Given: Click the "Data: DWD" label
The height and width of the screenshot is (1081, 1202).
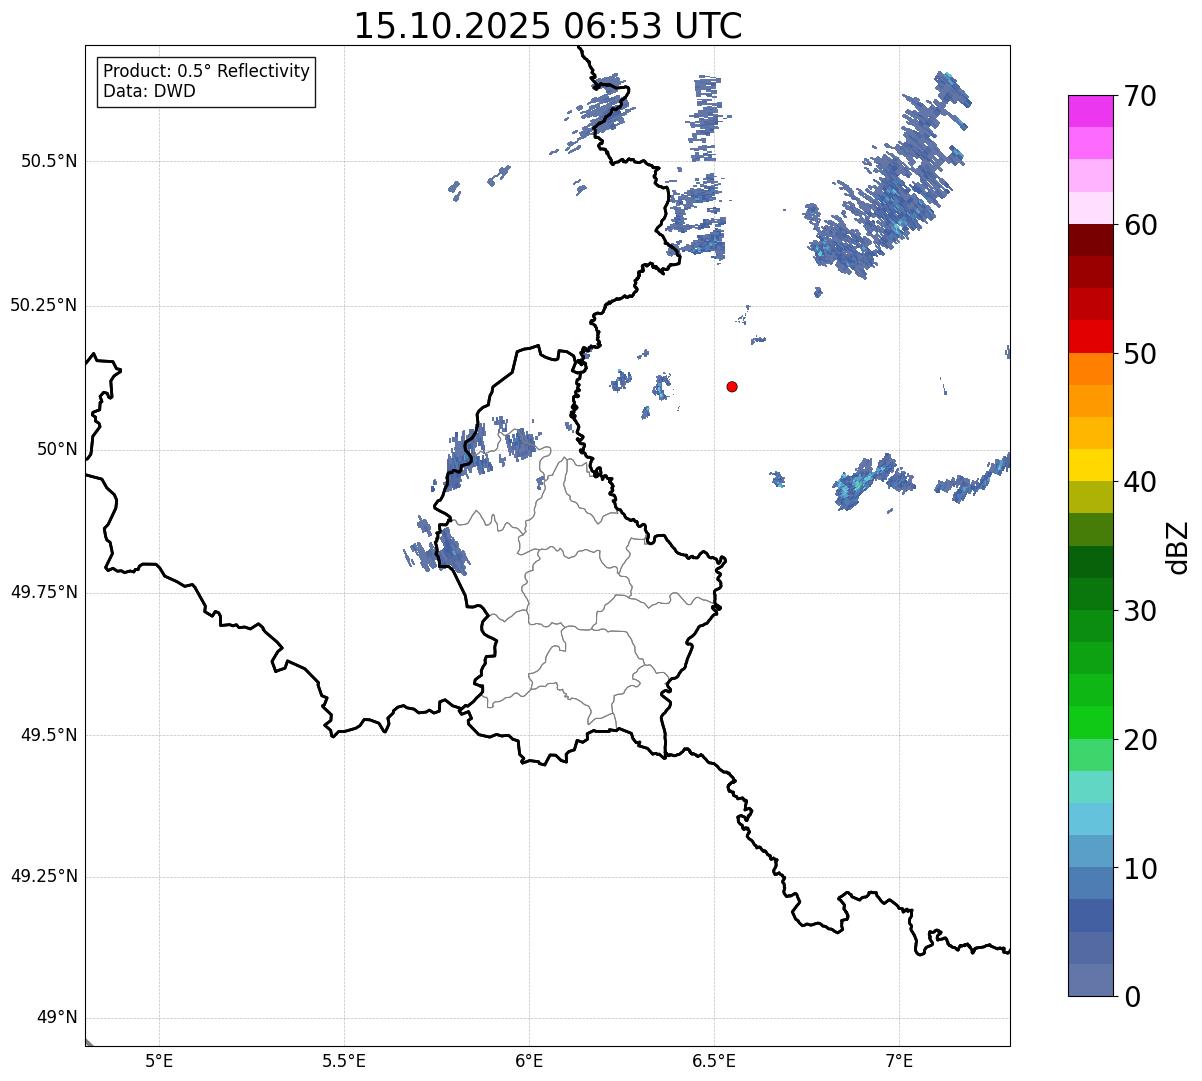Looking at the screenshot, I should (x=149, y=91).
